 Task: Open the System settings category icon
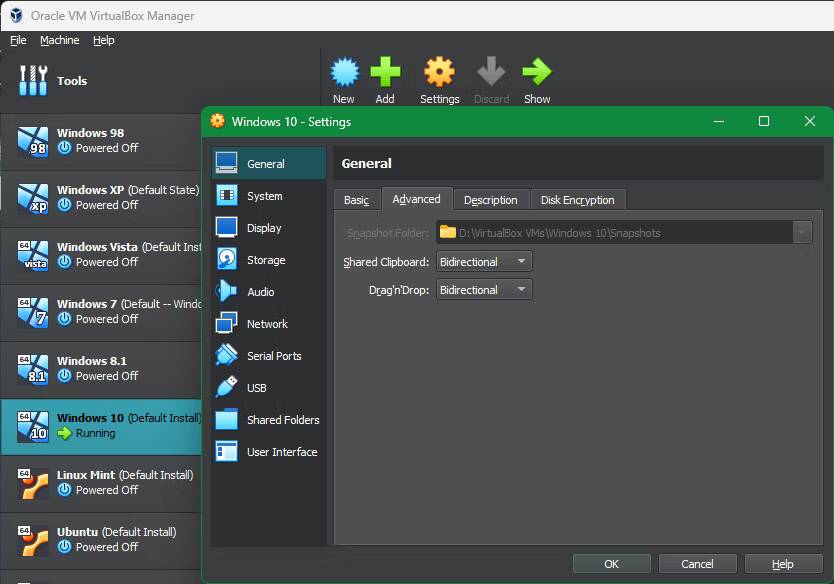(227, 195)
